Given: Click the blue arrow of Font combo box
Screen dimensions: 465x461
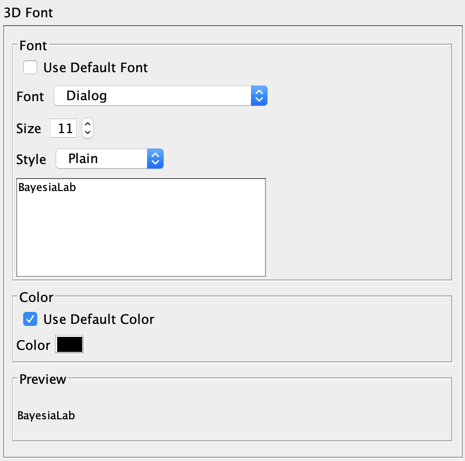Looking at the screenshot, I should [259, 96].
